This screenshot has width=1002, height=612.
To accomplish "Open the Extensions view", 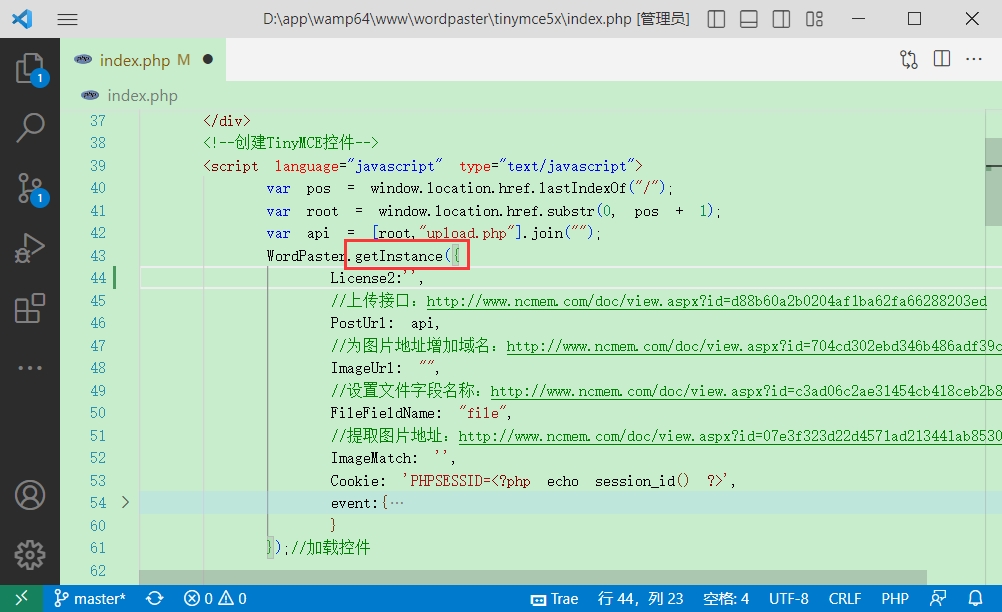I will [30, 308].
